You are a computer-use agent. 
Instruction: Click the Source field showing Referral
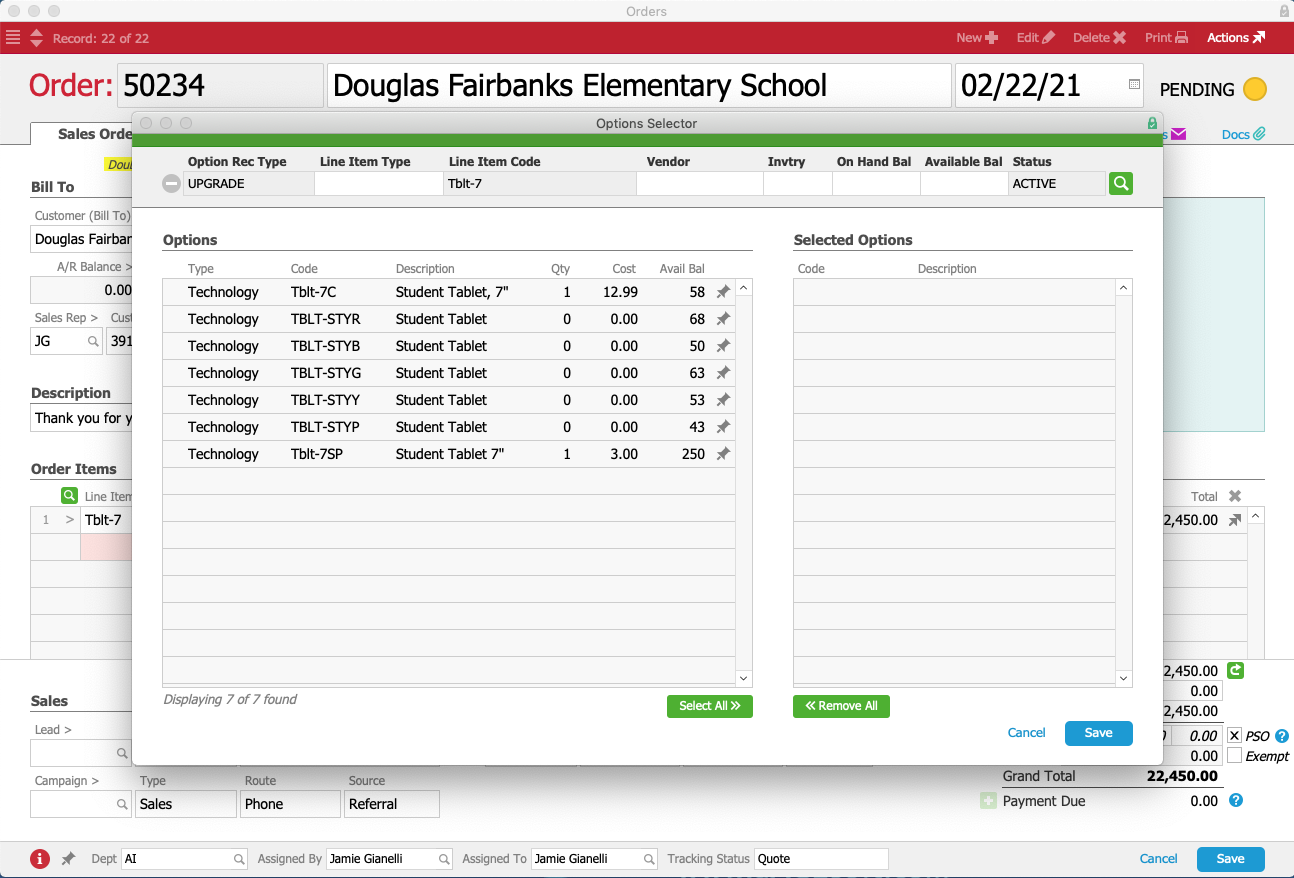point(392,804)
